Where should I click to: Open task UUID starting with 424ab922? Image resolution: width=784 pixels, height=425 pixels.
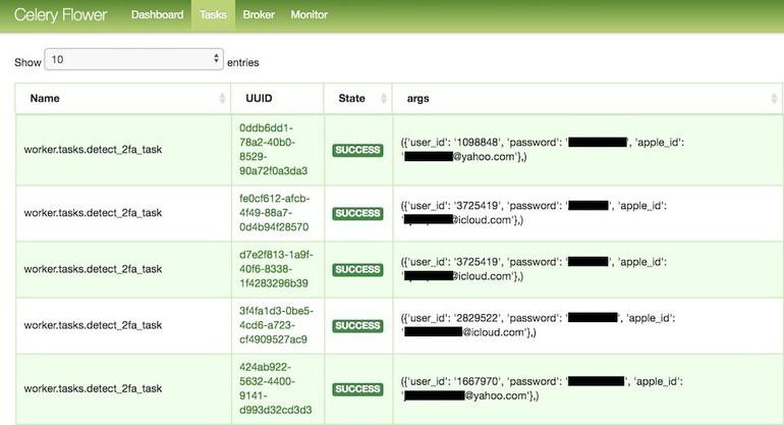point(276,388)
